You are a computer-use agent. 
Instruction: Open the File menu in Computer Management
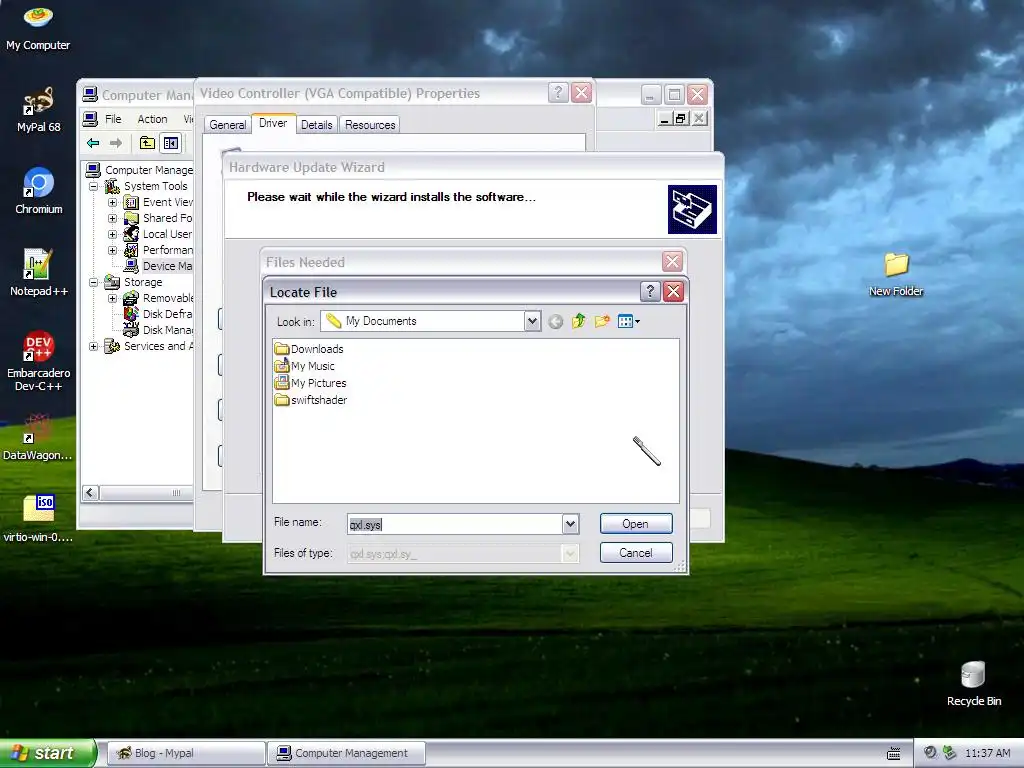[x=113, y=119]
